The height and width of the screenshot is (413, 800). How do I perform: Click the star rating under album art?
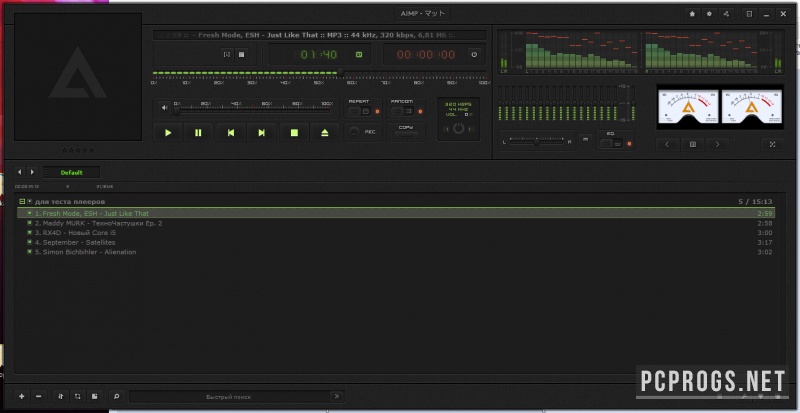tap(78, 150)
